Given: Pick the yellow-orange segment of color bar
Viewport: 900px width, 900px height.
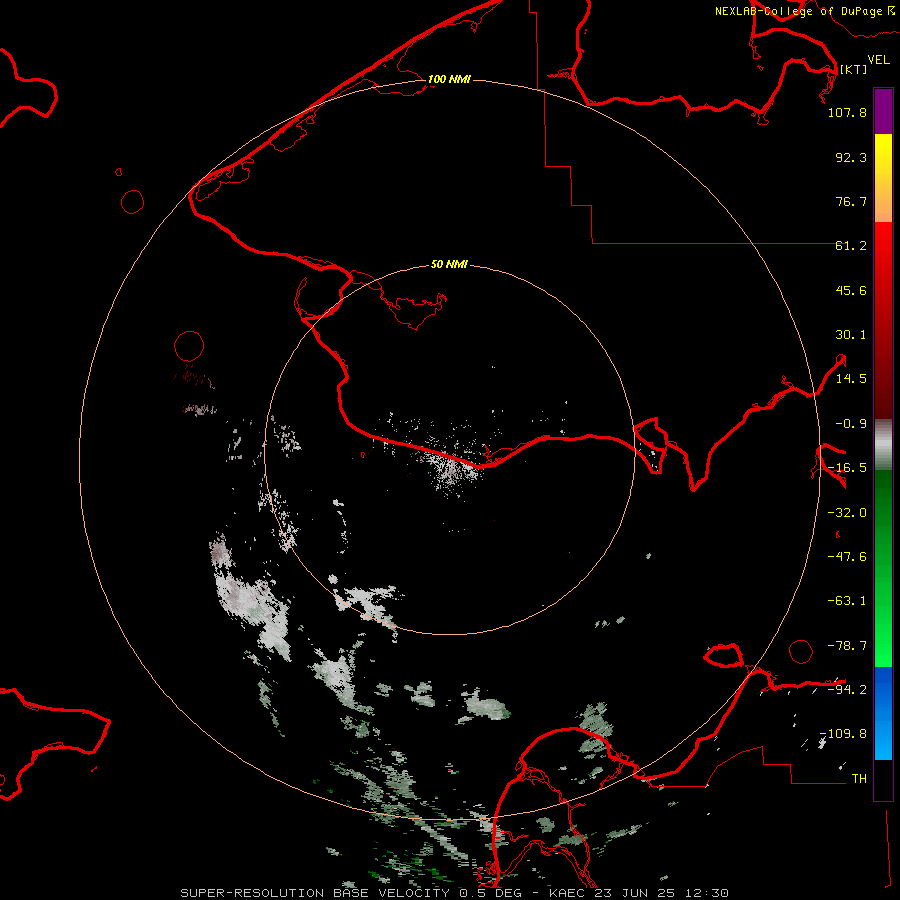Looking at the screenshot, I should click(x=883, y=178).
